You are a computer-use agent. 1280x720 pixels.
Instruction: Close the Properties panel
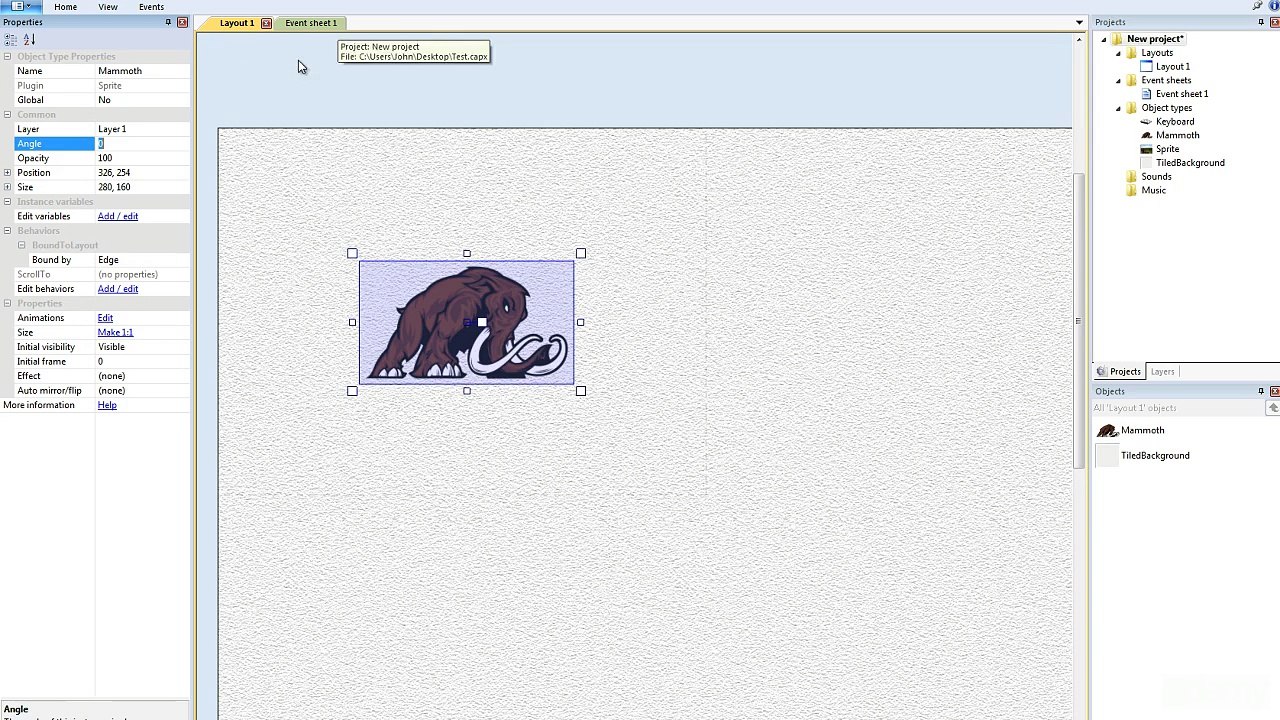(x=182, y=22)
